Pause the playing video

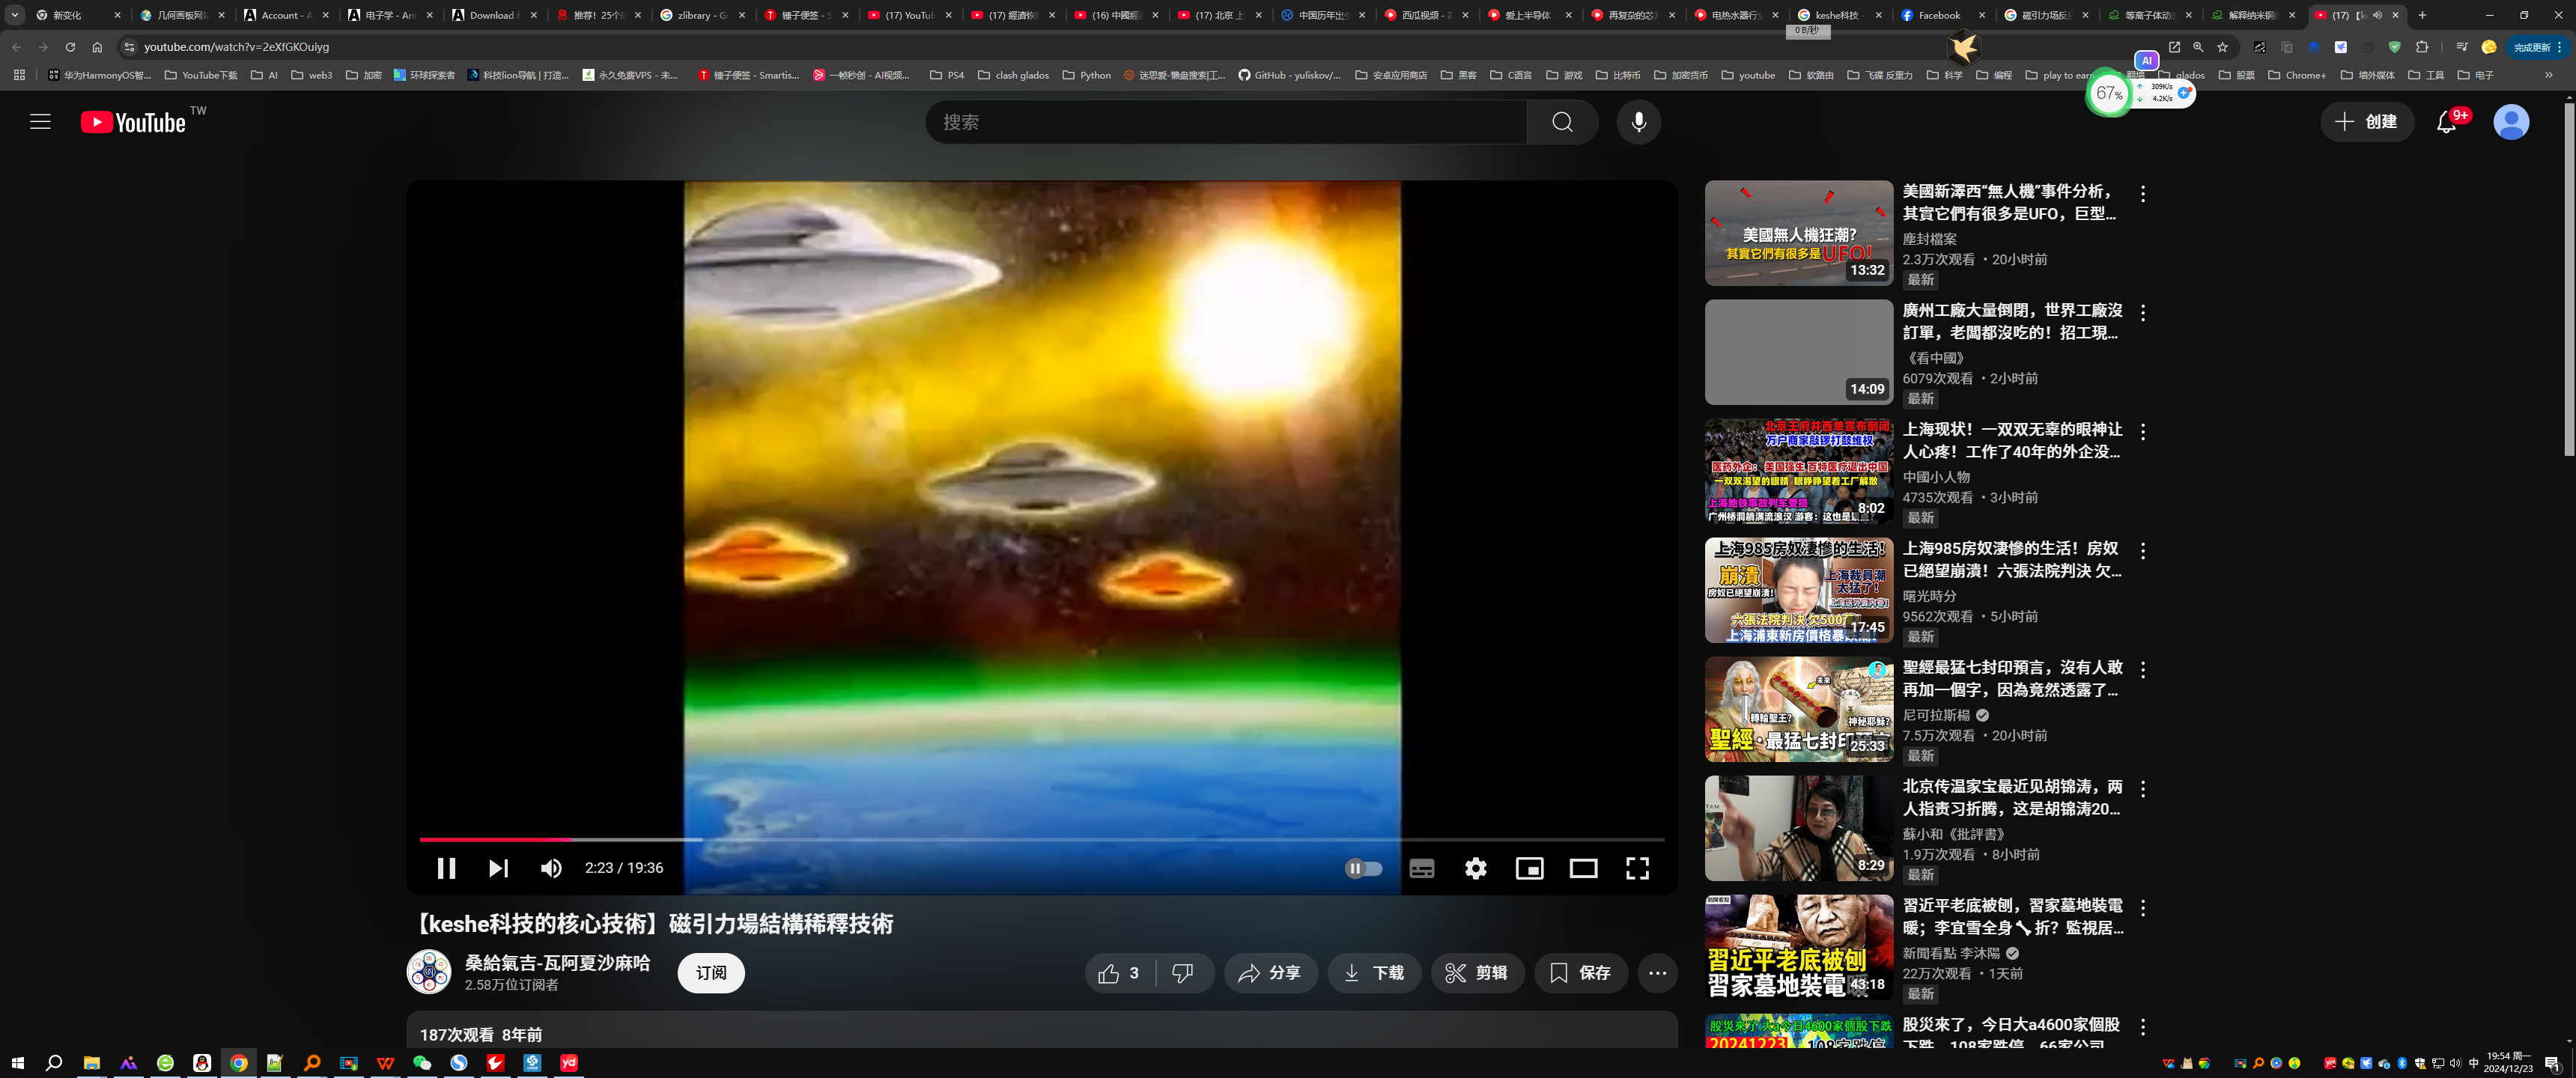tap(446, 868)
